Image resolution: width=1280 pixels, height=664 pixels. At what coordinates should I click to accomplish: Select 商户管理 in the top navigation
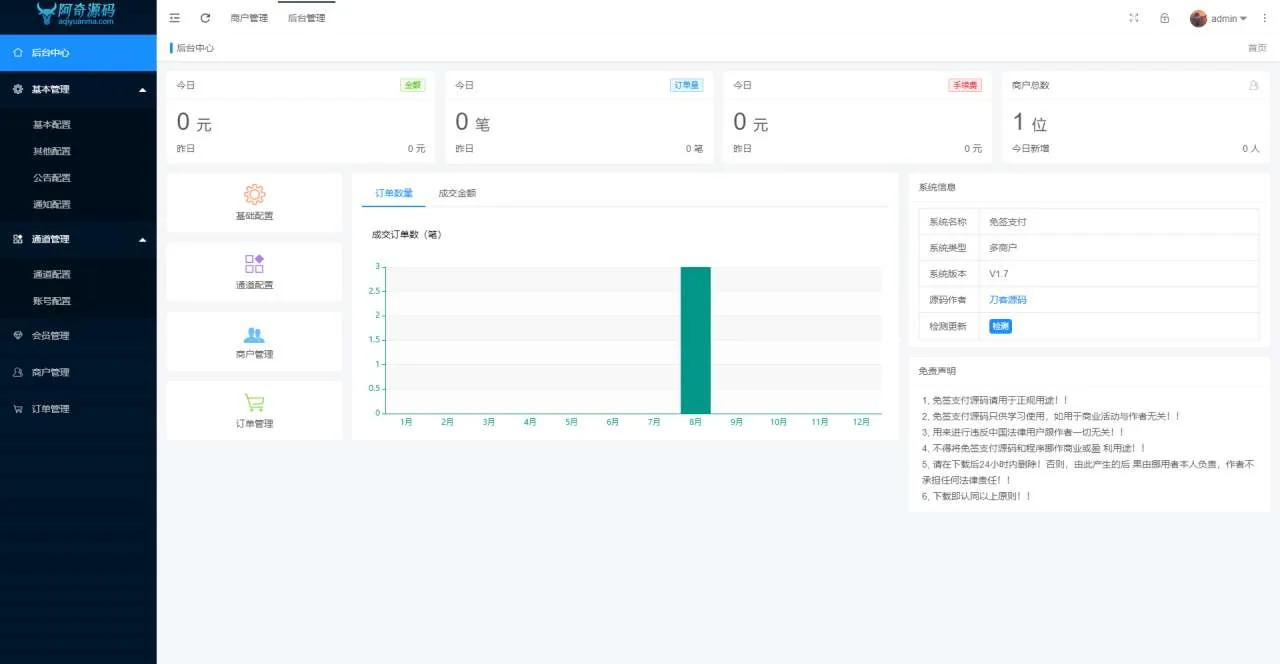[248, 17]
